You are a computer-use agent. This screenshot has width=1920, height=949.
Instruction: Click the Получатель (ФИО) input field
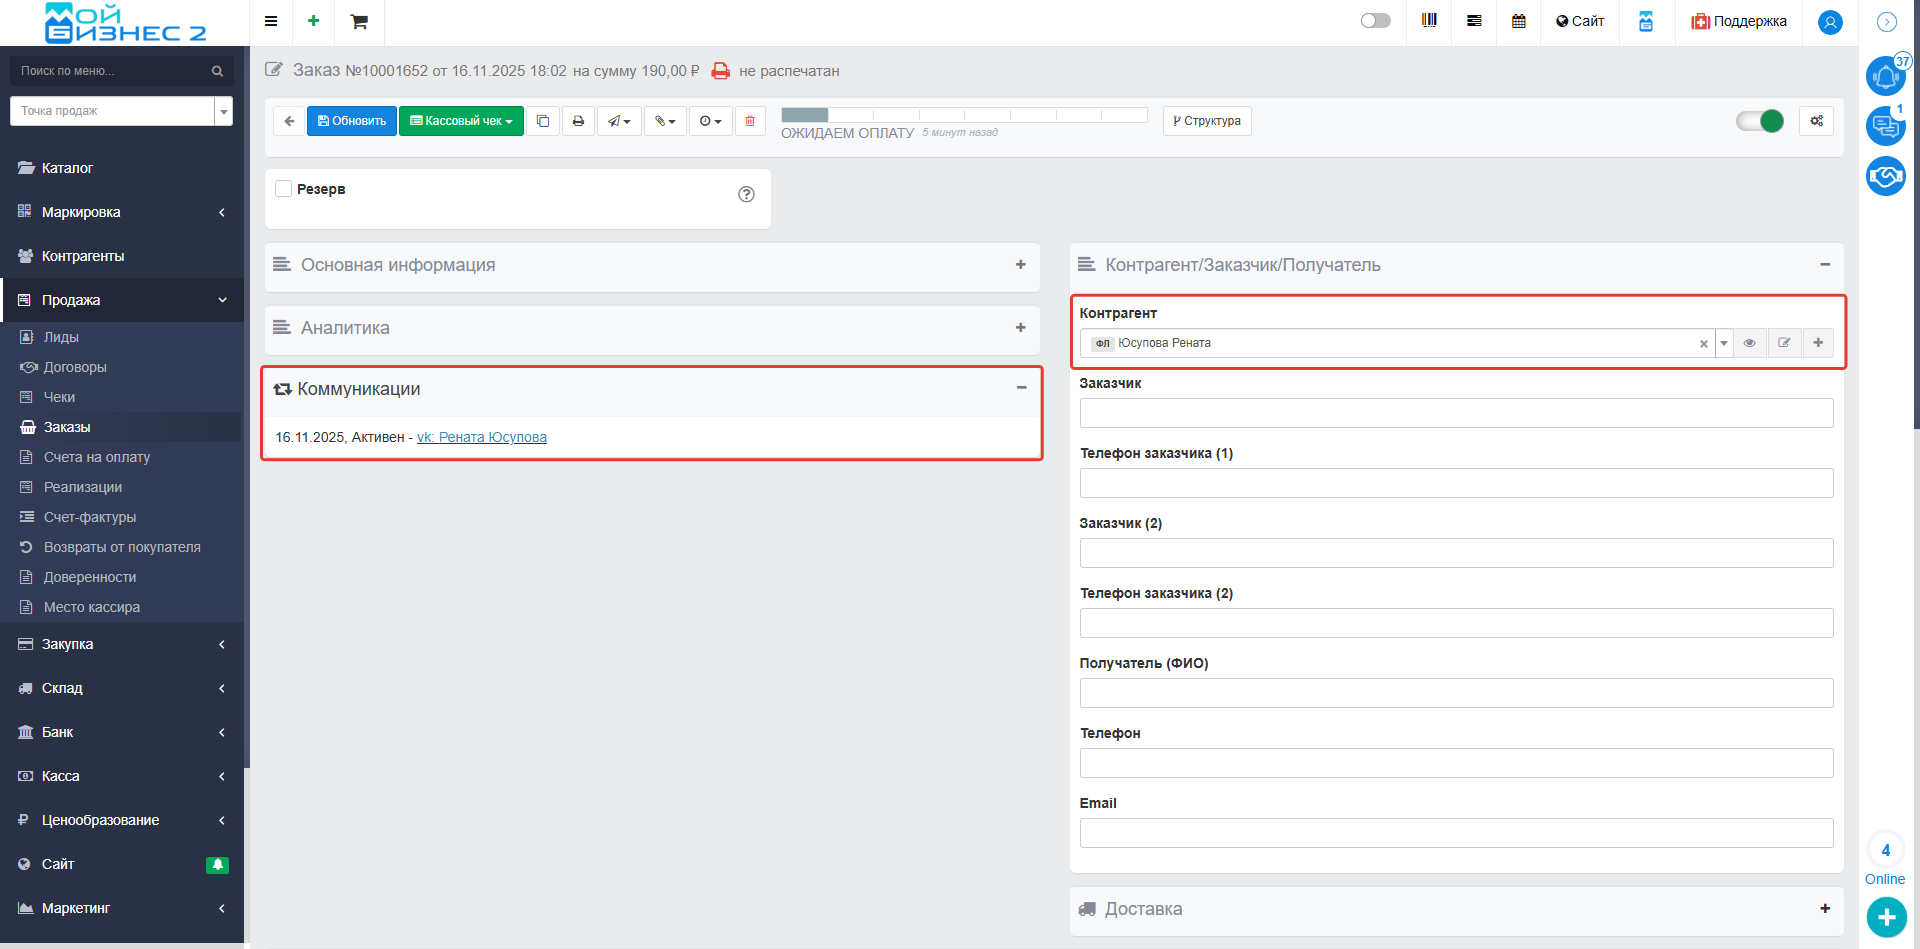(x=1456, y=693)
